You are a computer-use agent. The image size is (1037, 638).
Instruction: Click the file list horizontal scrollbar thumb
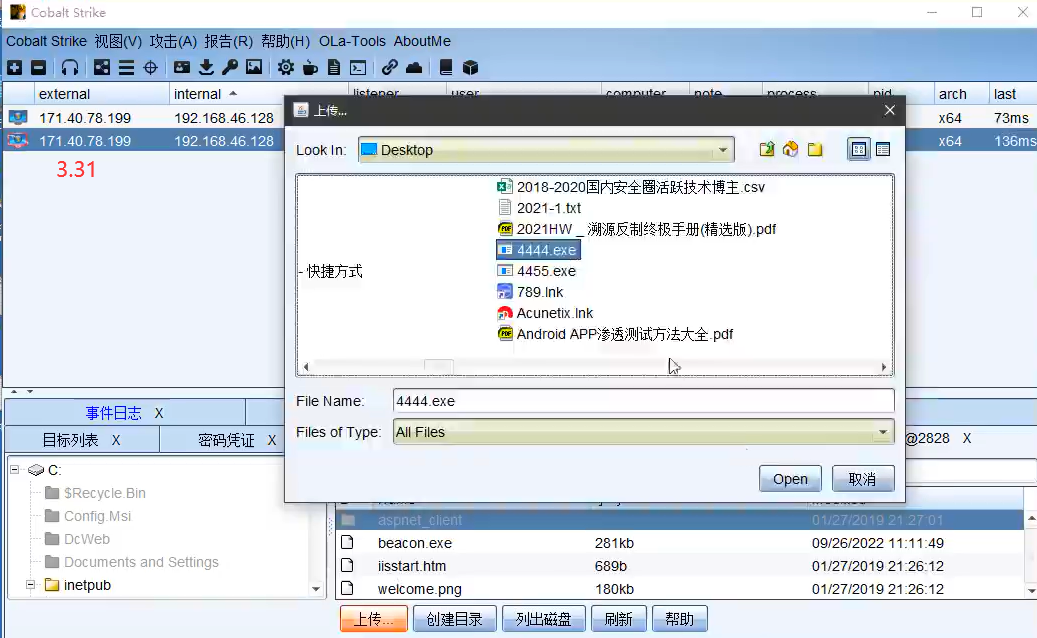point(438,367)
